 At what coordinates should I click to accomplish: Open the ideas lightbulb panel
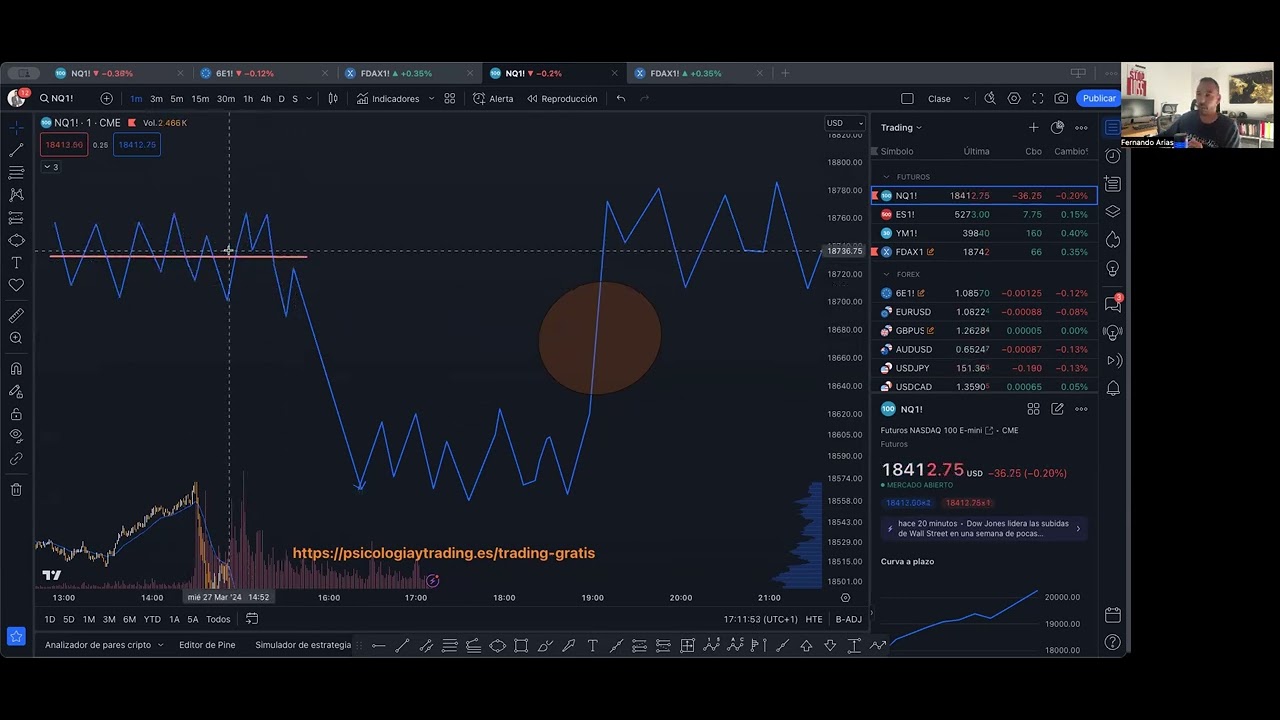pos(1113,270)
